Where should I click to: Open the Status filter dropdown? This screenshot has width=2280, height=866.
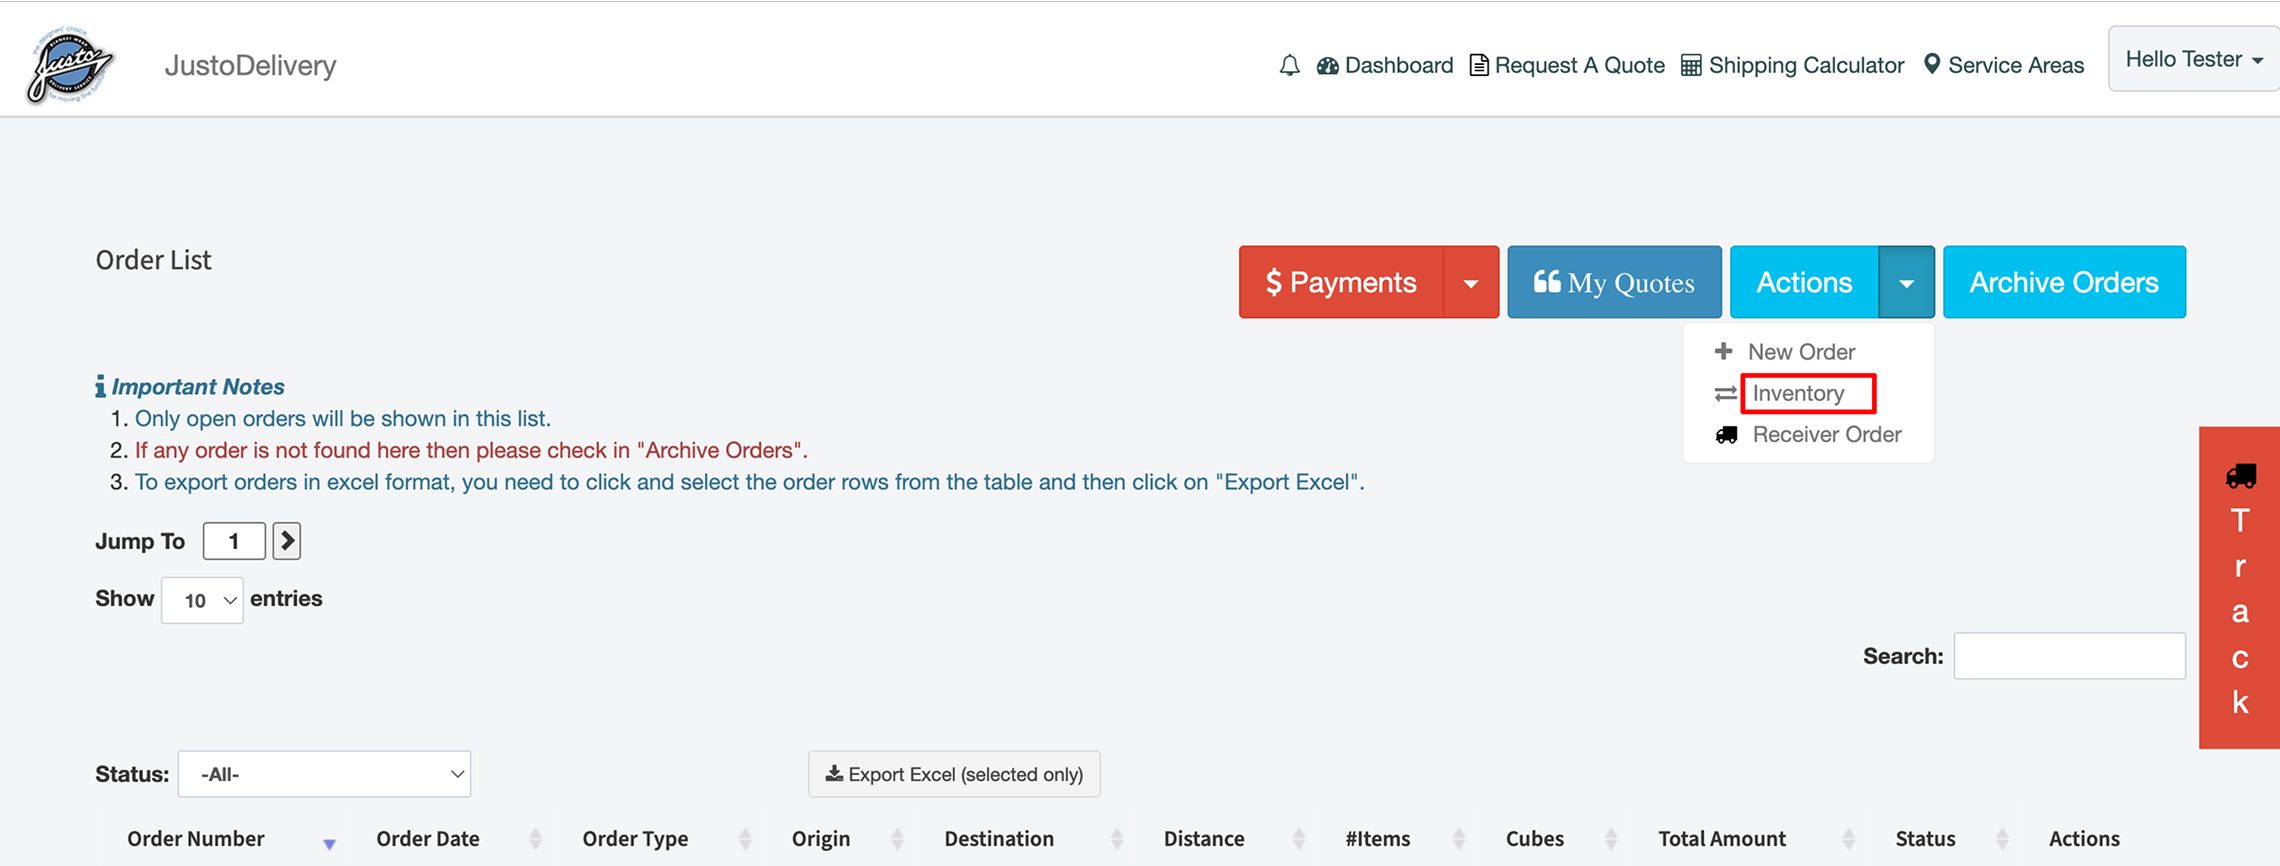324,774
